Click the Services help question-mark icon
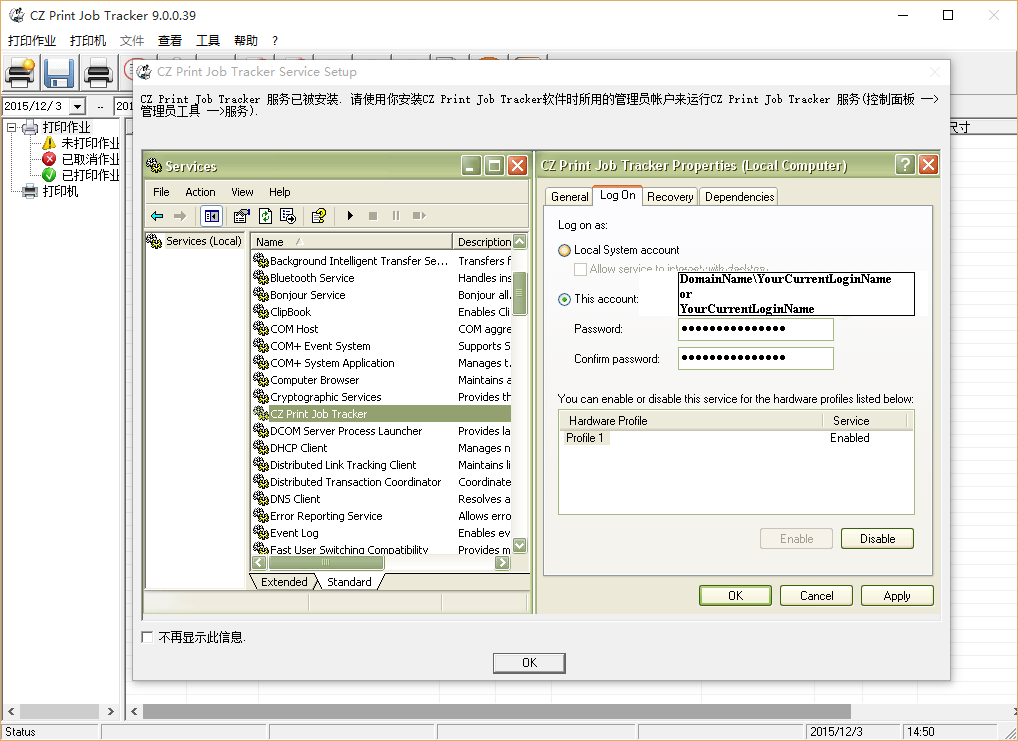Screen dimensions: 1018x741 [x=318, y=216]
